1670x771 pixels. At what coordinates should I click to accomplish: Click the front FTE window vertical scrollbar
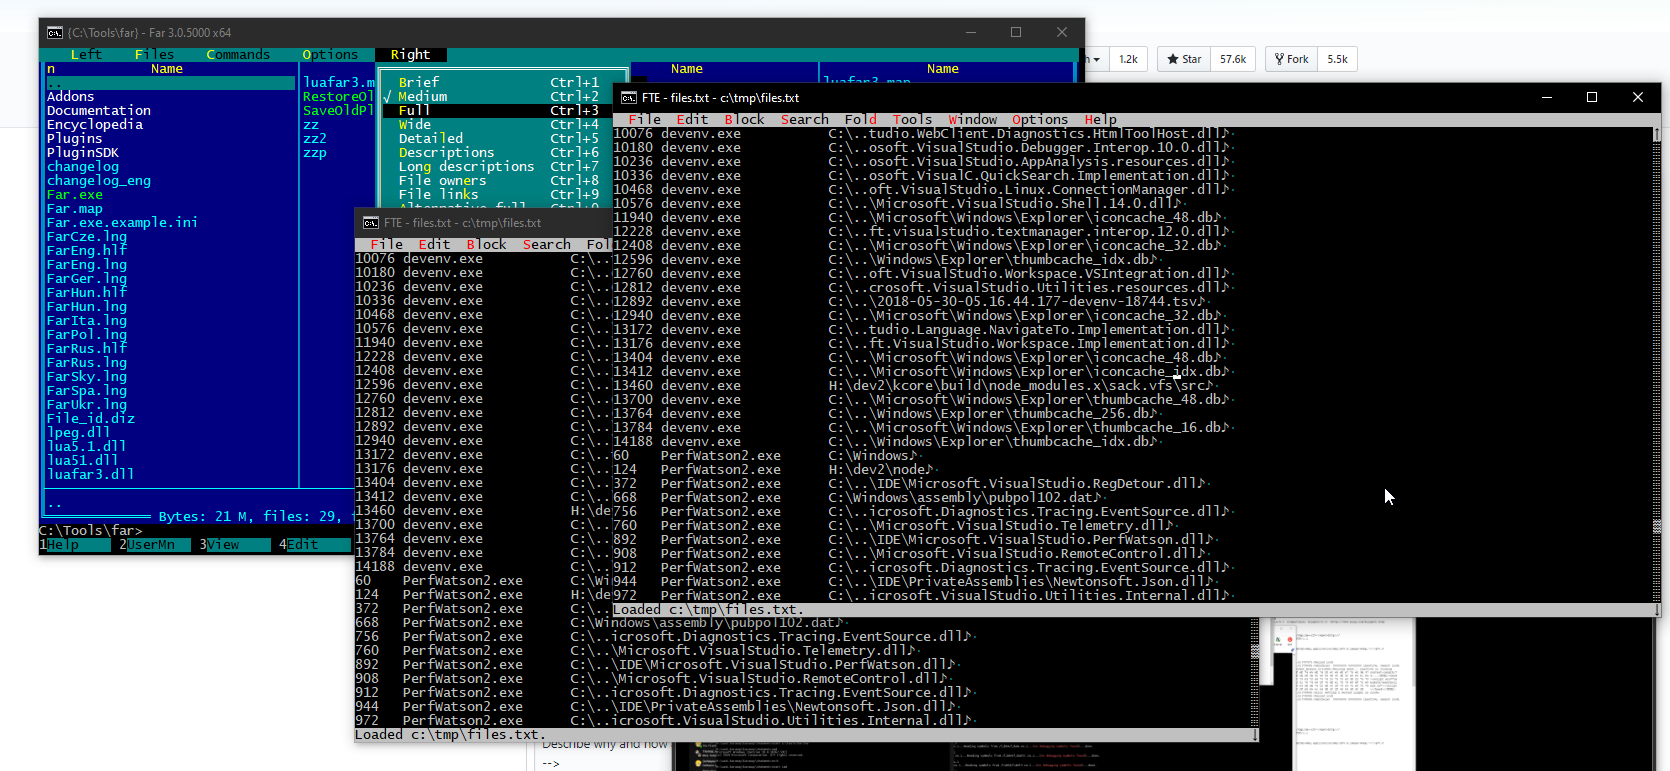(x=1656, y=364)
